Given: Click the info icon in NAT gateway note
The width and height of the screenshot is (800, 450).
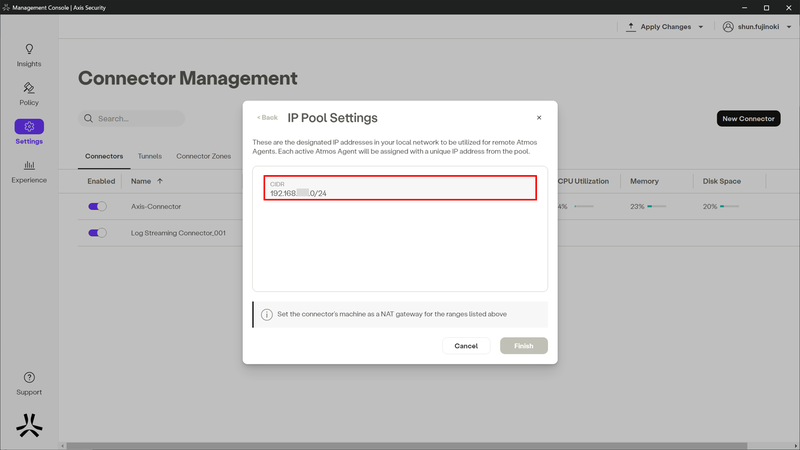Looking at the screenshot, I should tap(266, 314).
